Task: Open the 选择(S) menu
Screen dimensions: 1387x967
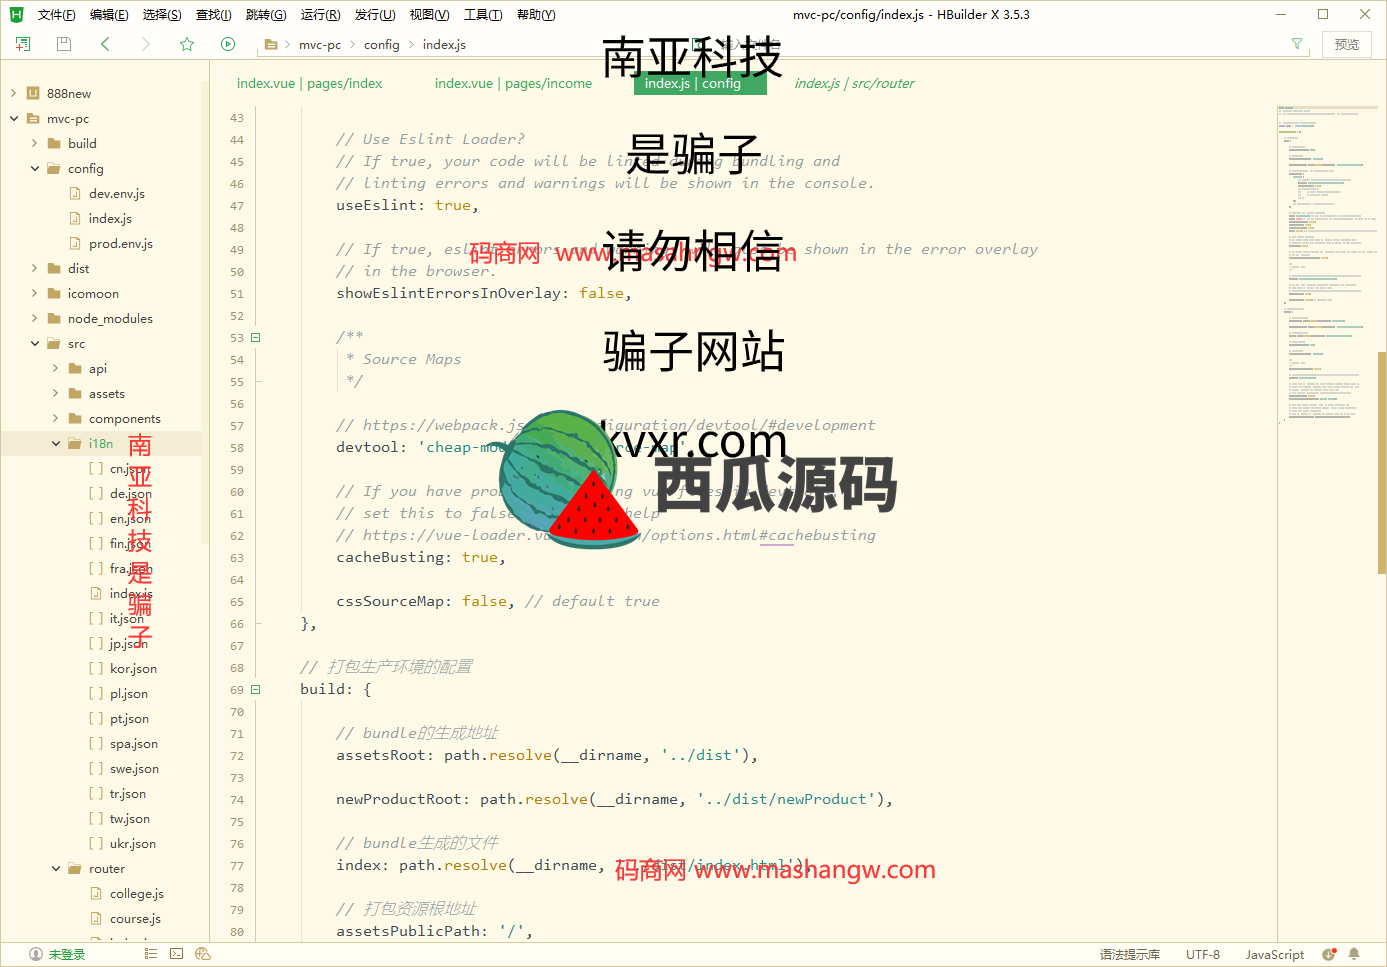Action: pos(162,14)
